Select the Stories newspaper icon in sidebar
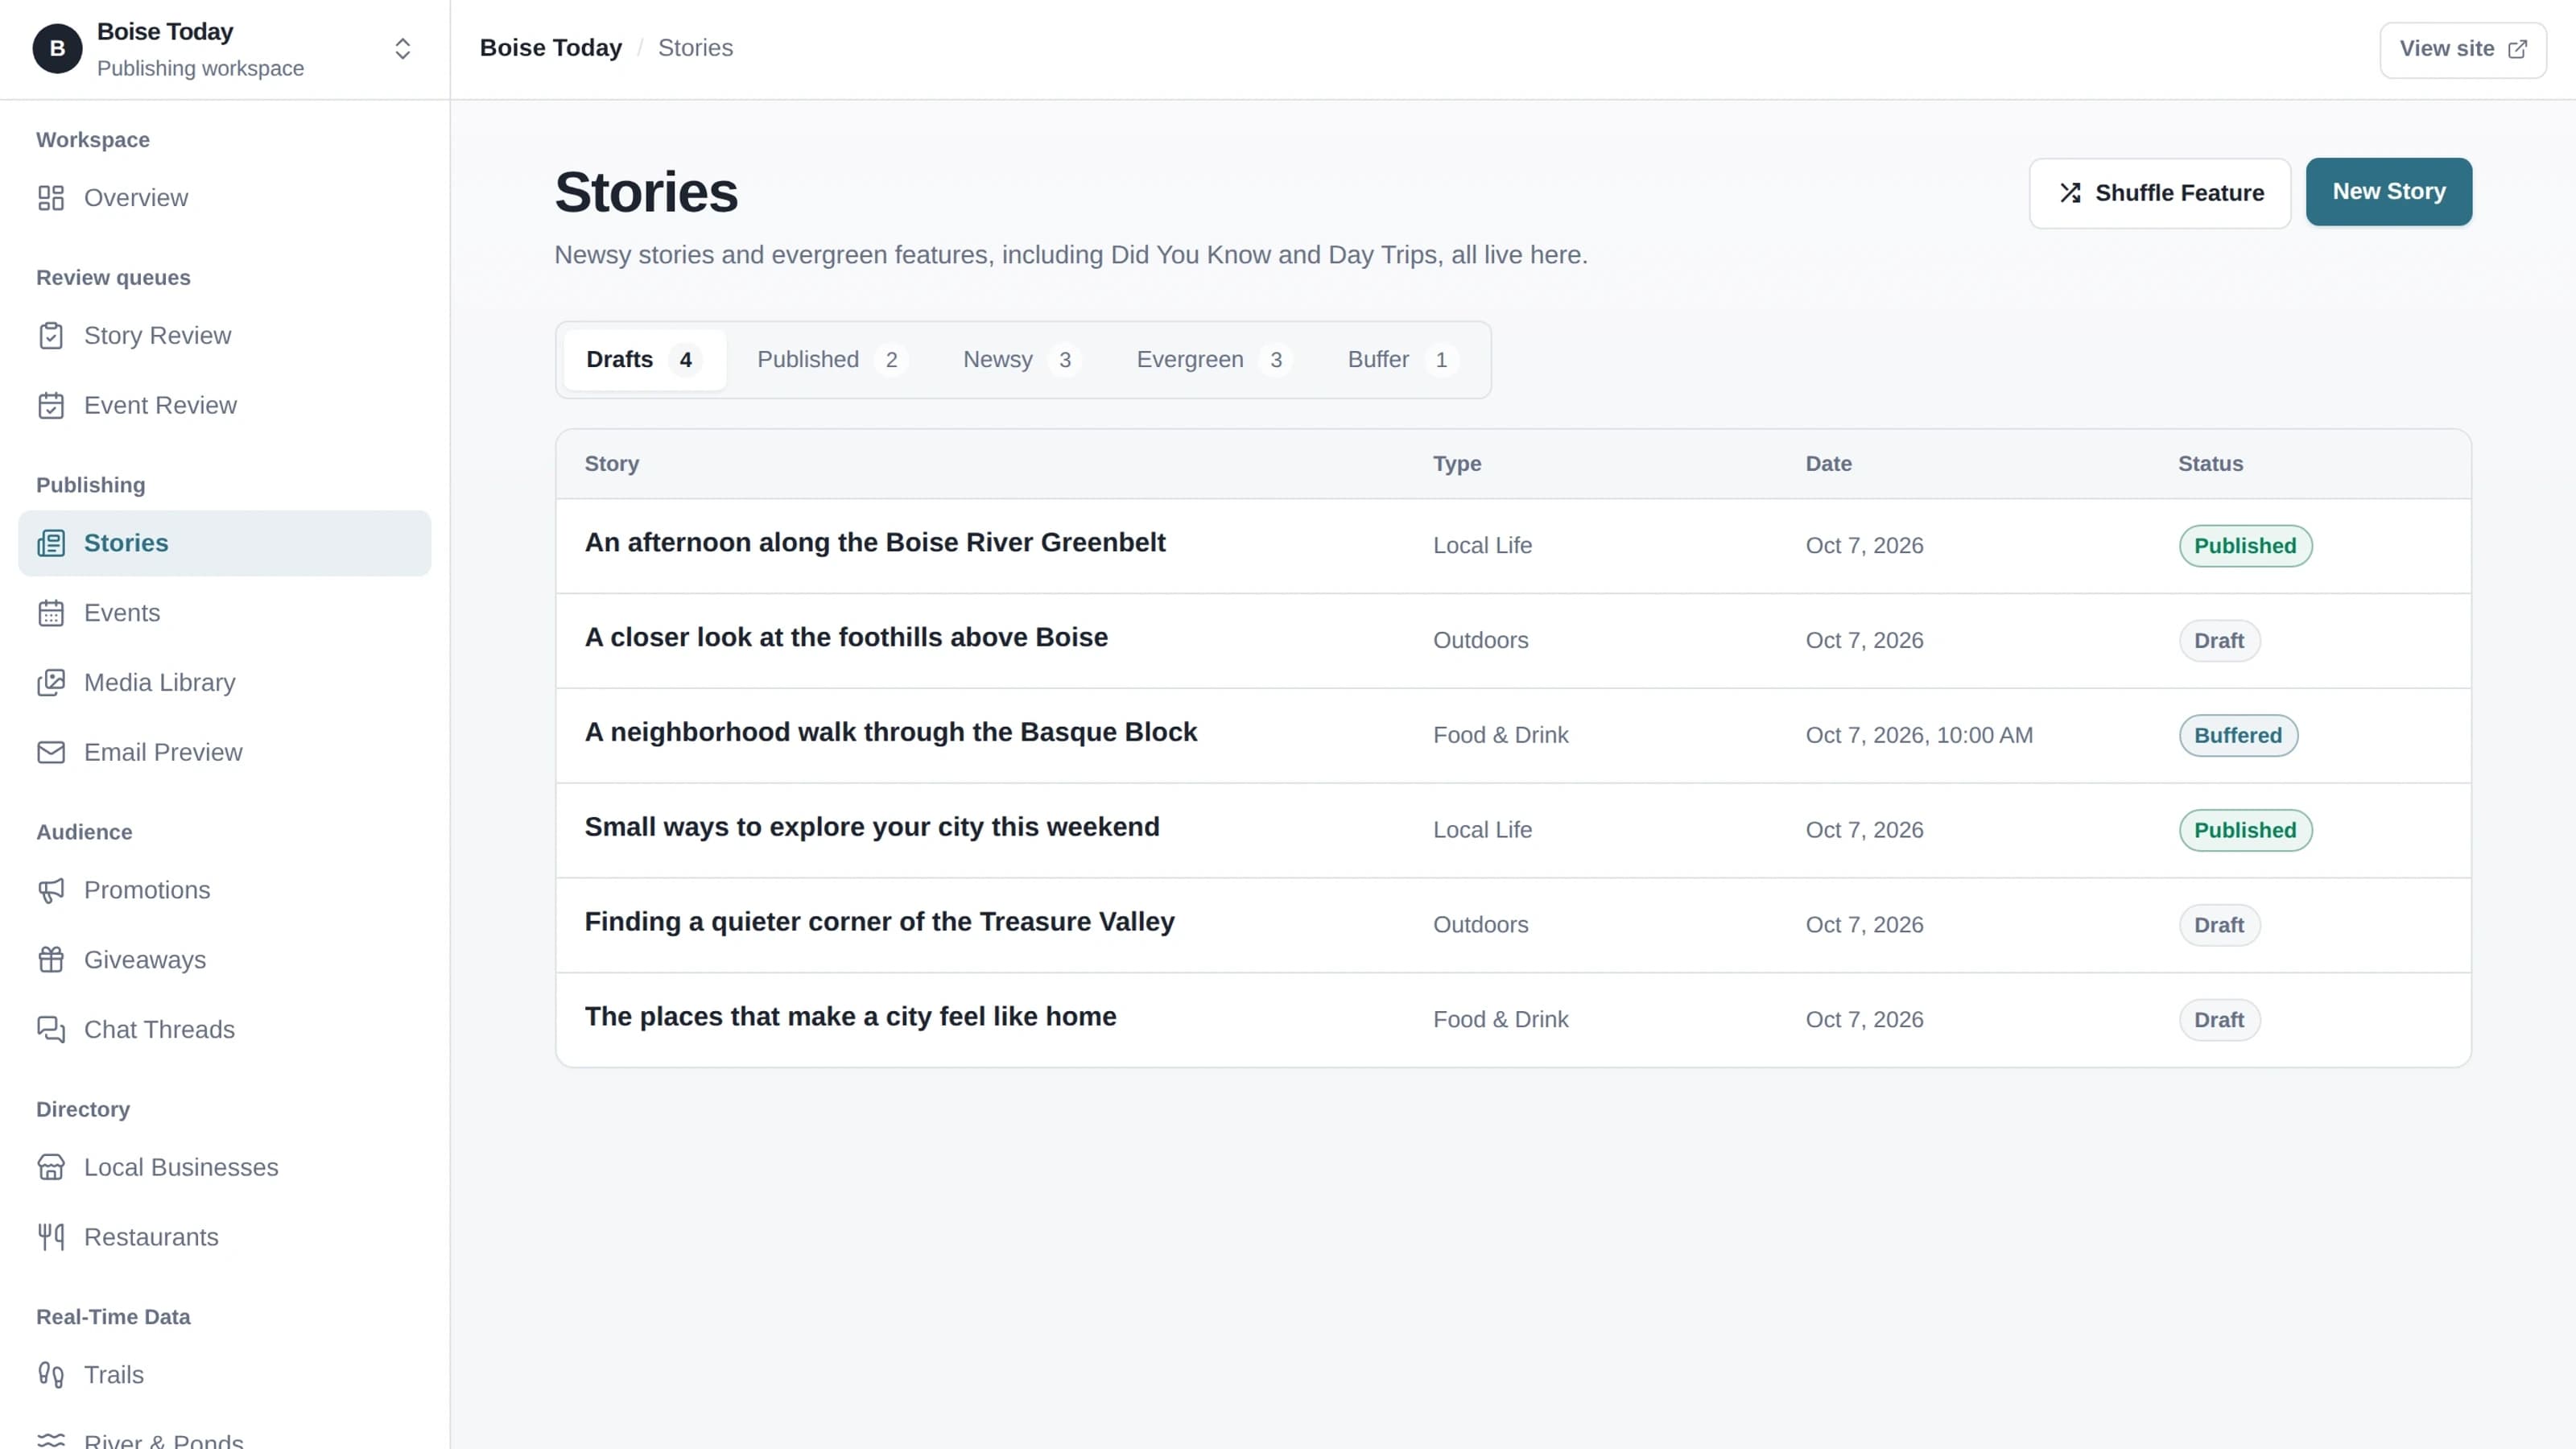The width and height of the screenshot is (2576, 1449). (51, 543)
